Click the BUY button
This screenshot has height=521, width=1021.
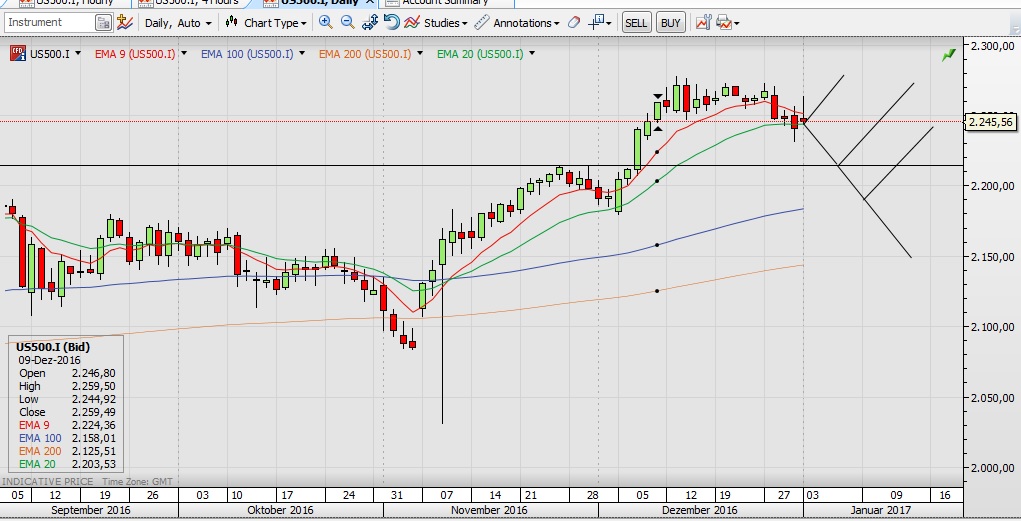pos(670,23)
